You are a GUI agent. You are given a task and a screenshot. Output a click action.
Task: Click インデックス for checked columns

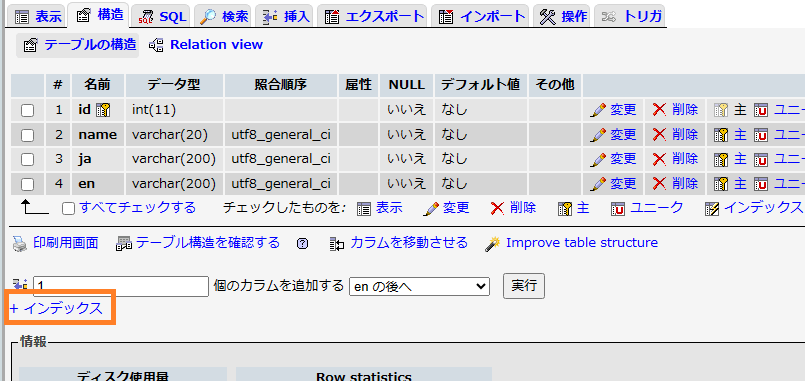(x=754, y=208)
